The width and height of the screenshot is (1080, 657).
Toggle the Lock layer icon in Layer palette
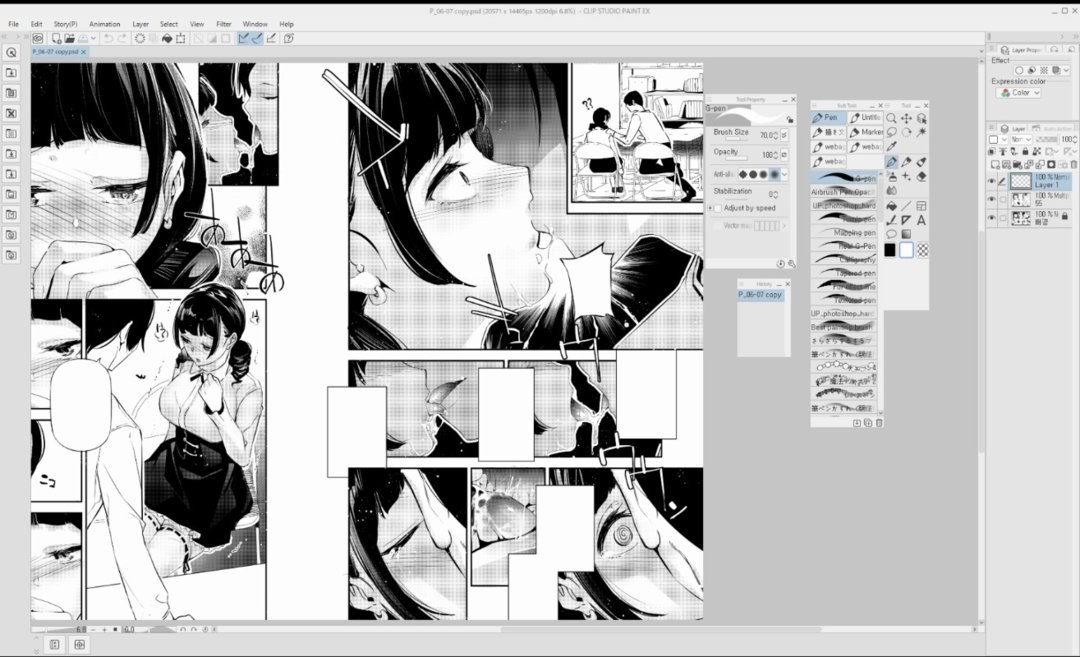(1026, 152)
